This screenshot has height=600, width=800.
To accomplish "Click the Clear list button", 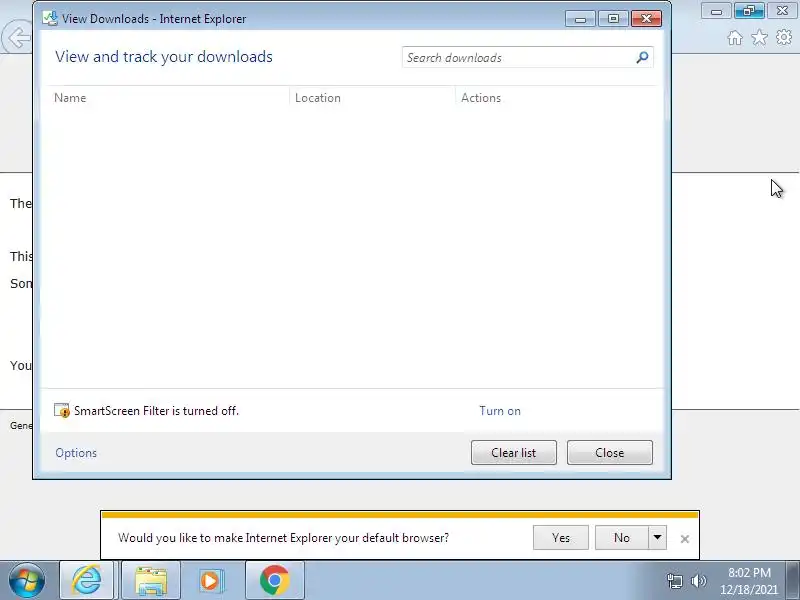I will pyautogui.click(x=514, y=453).
